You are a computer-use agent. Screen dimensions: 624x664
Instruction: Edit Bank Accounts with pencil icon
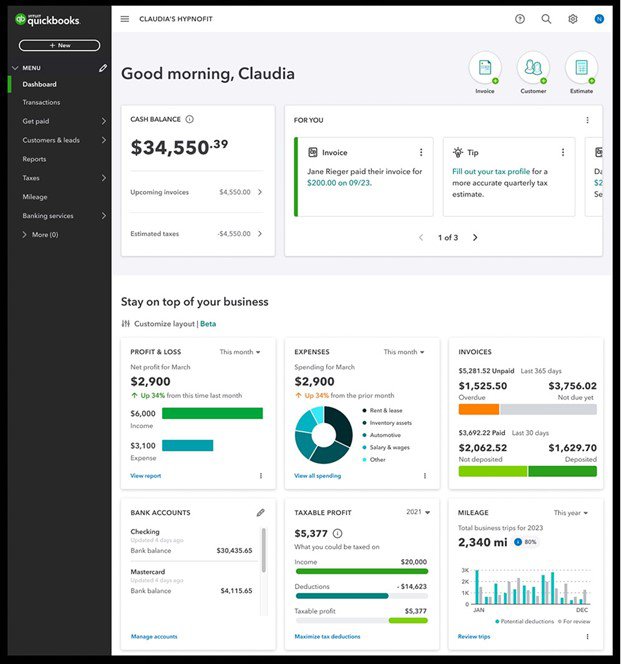(261, 512)
